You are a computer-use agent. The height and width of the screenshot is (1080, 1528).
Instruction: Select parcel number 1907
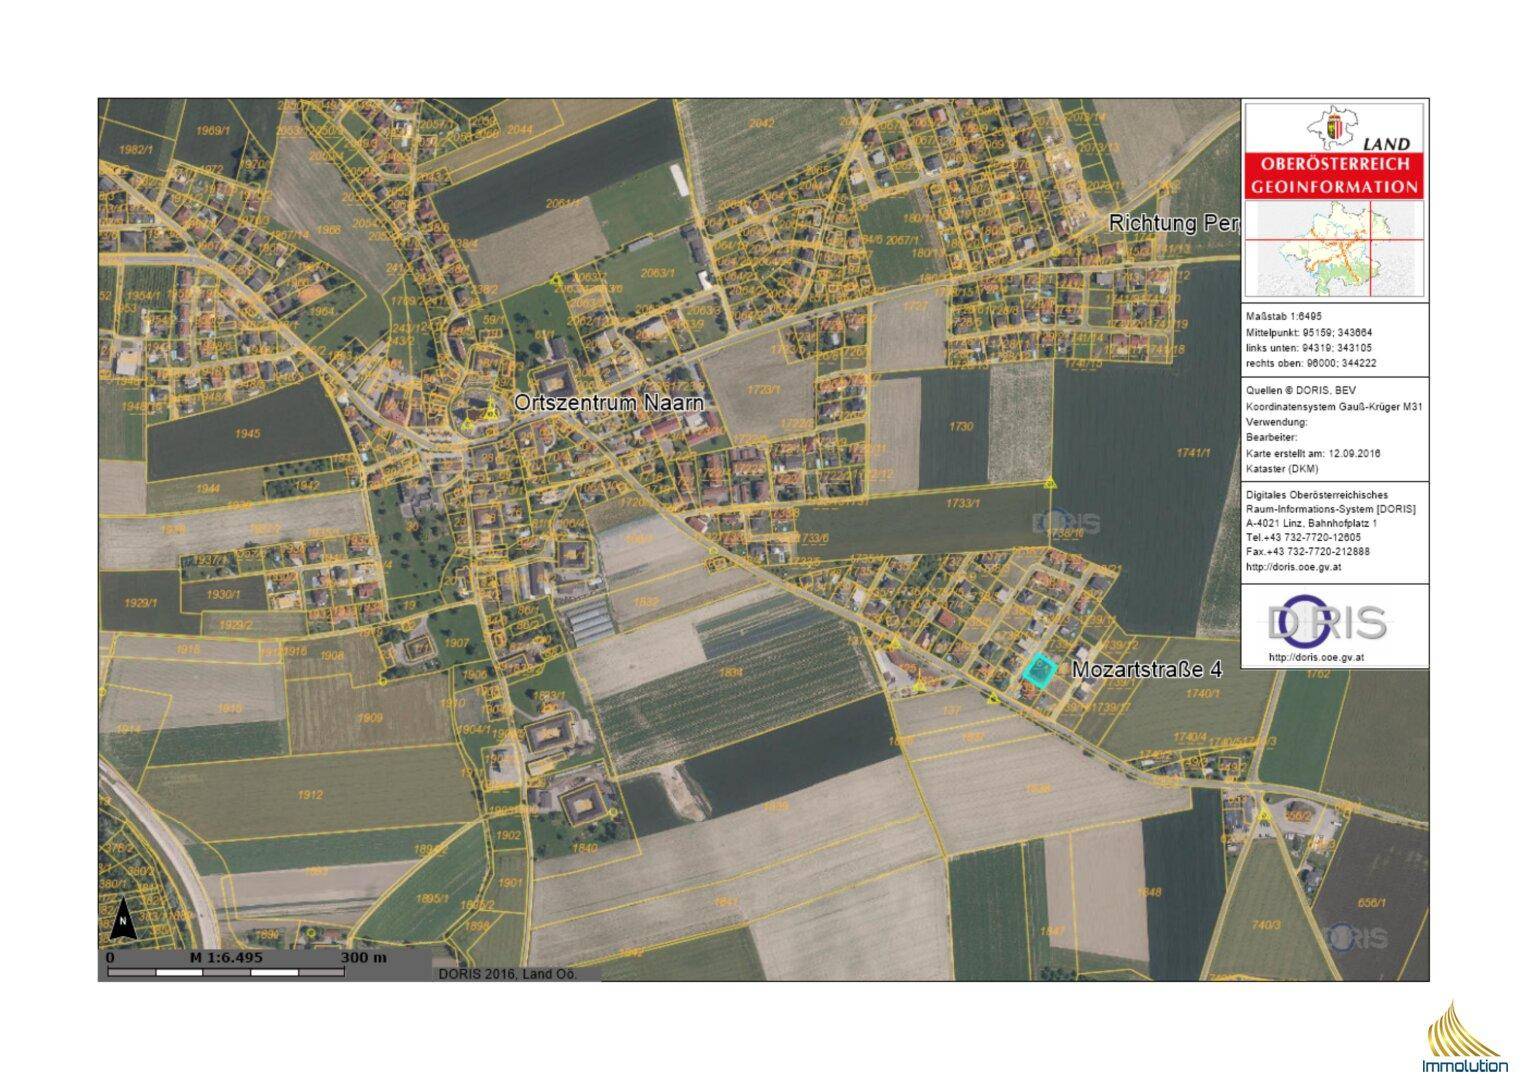[457, 643]
